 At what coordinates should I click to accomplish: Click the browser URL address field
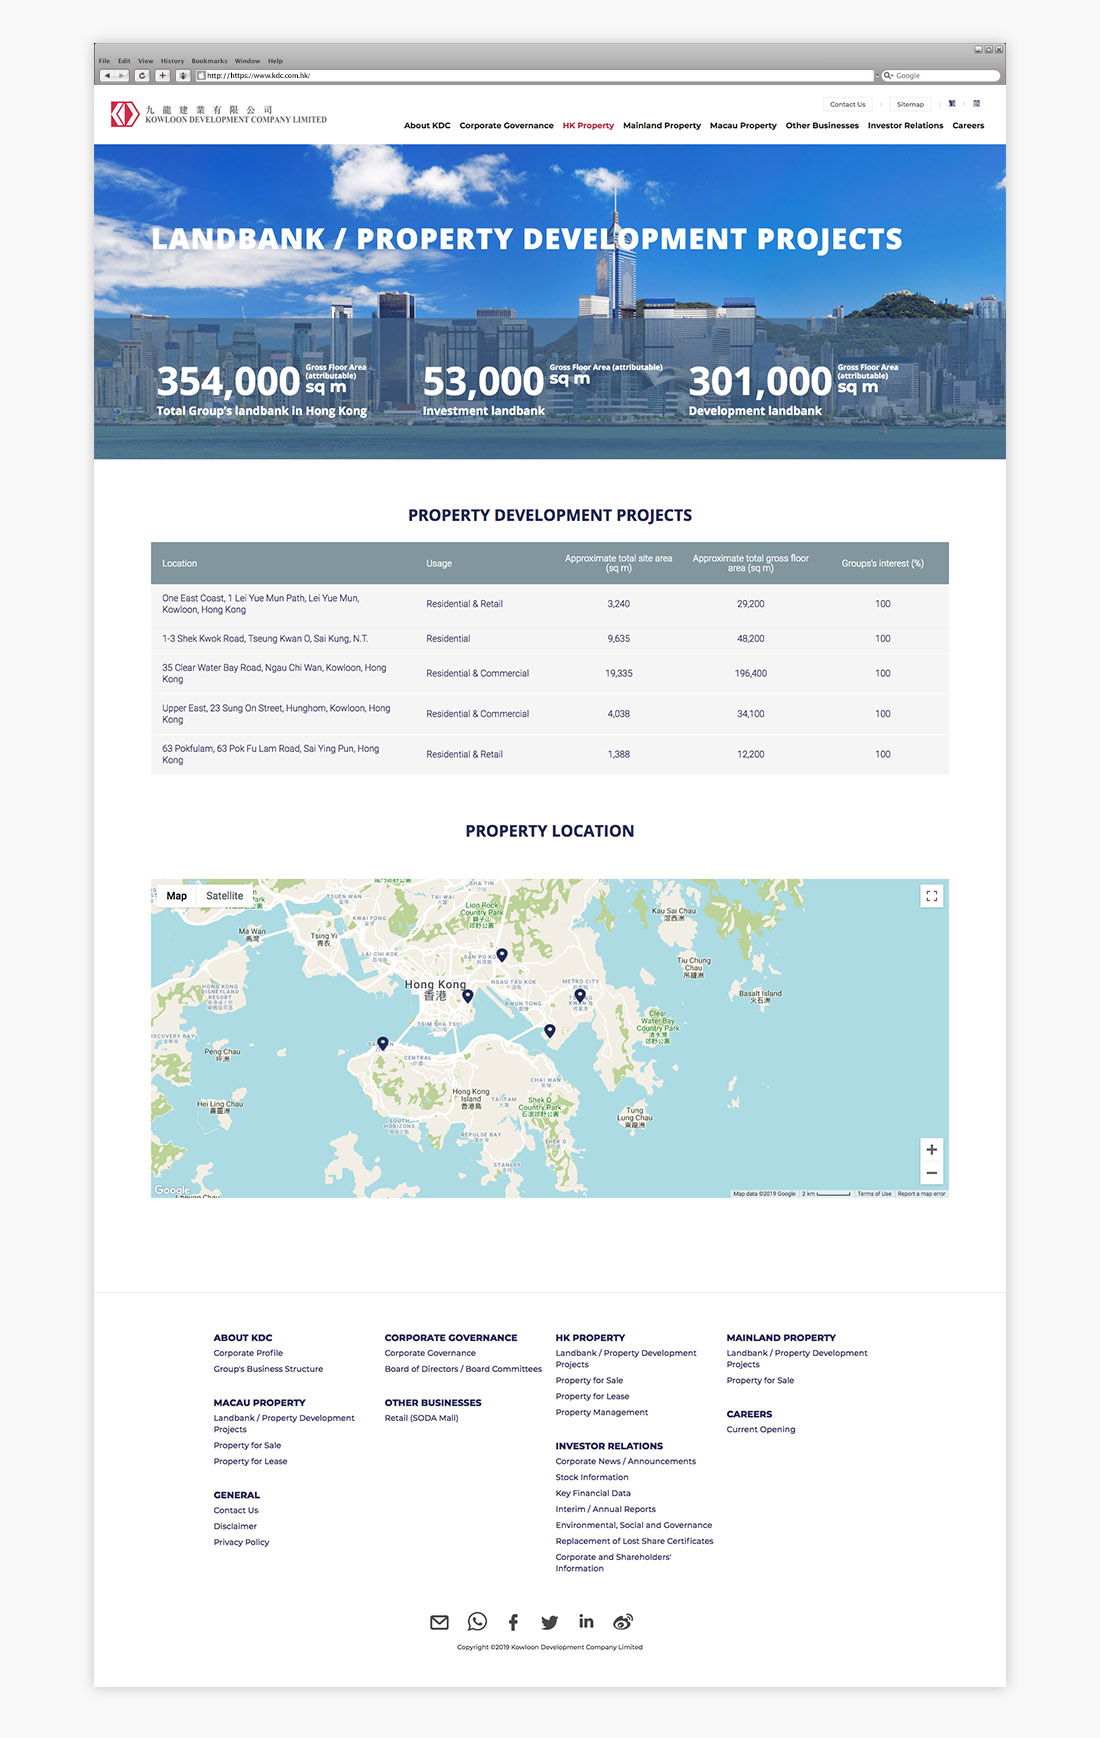pyautogui.click(x=535, y=76)
